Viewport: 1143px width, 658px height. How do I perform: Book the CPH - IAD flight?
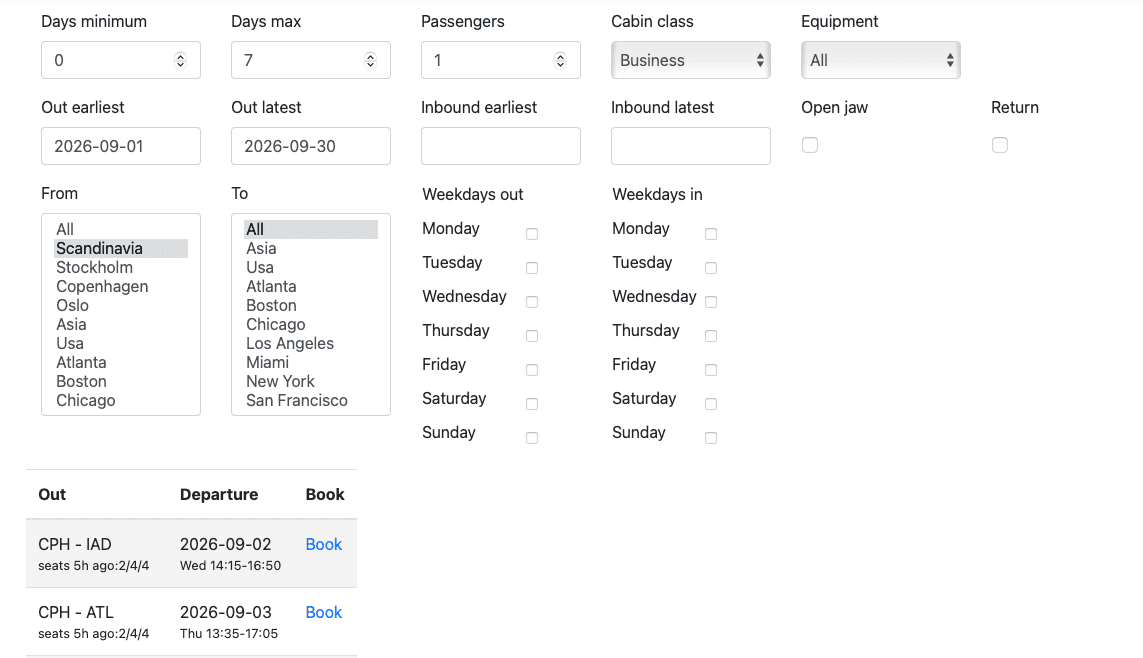click(323, 544)
